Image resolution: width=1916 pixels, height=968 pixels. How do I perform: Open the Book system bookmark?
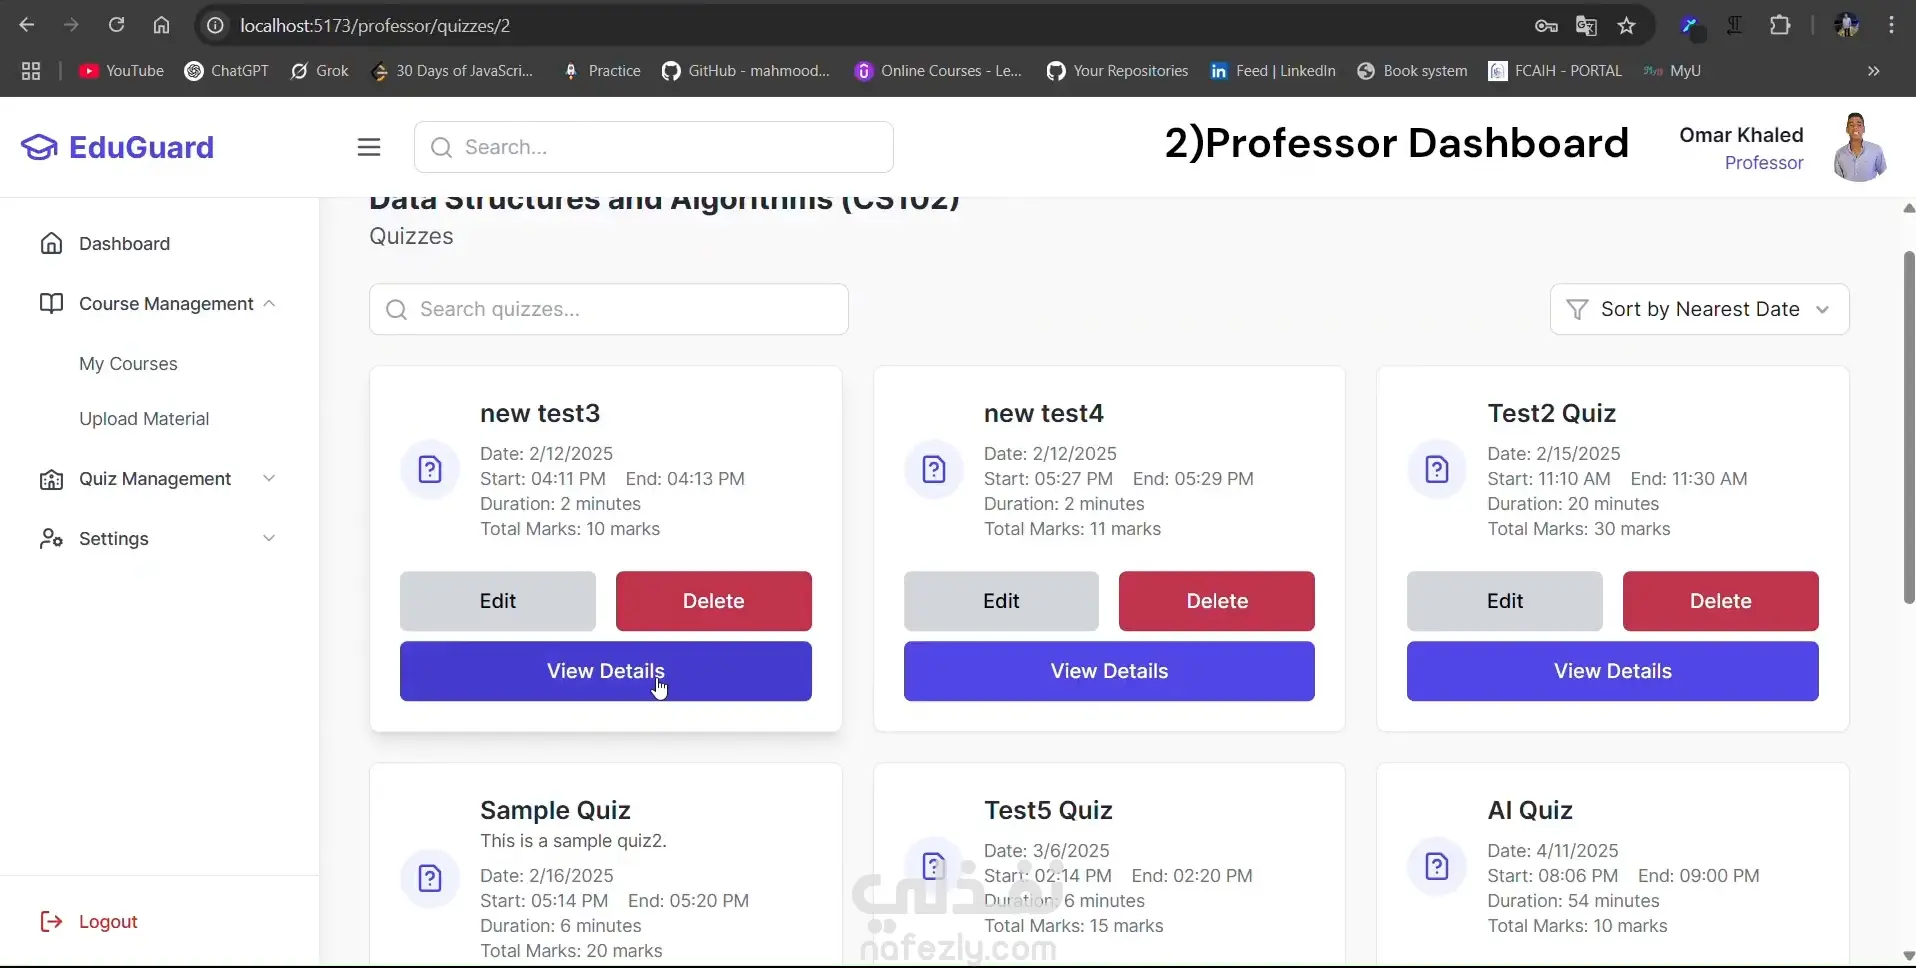[x=1412, y=71]
